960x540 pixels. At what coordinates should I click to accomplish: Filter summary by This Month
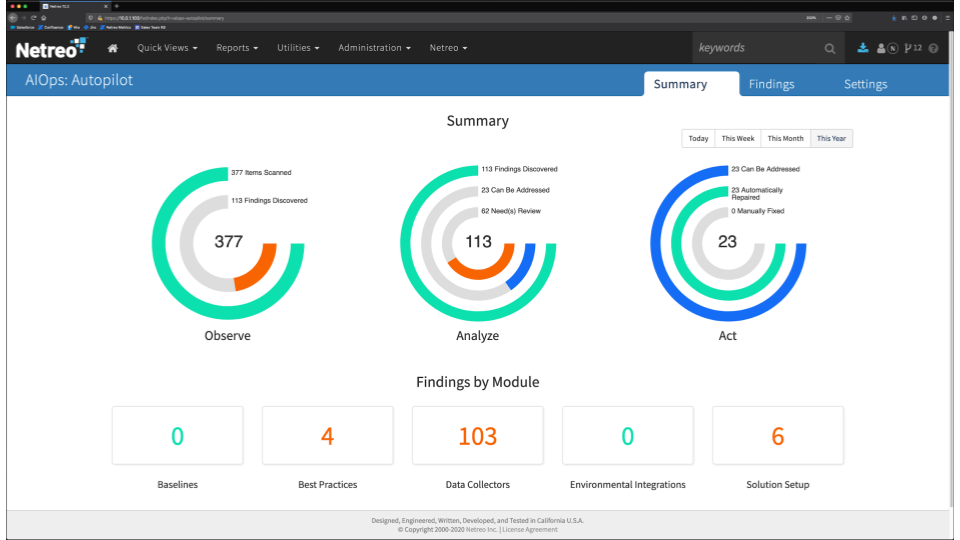pos(786,138)
